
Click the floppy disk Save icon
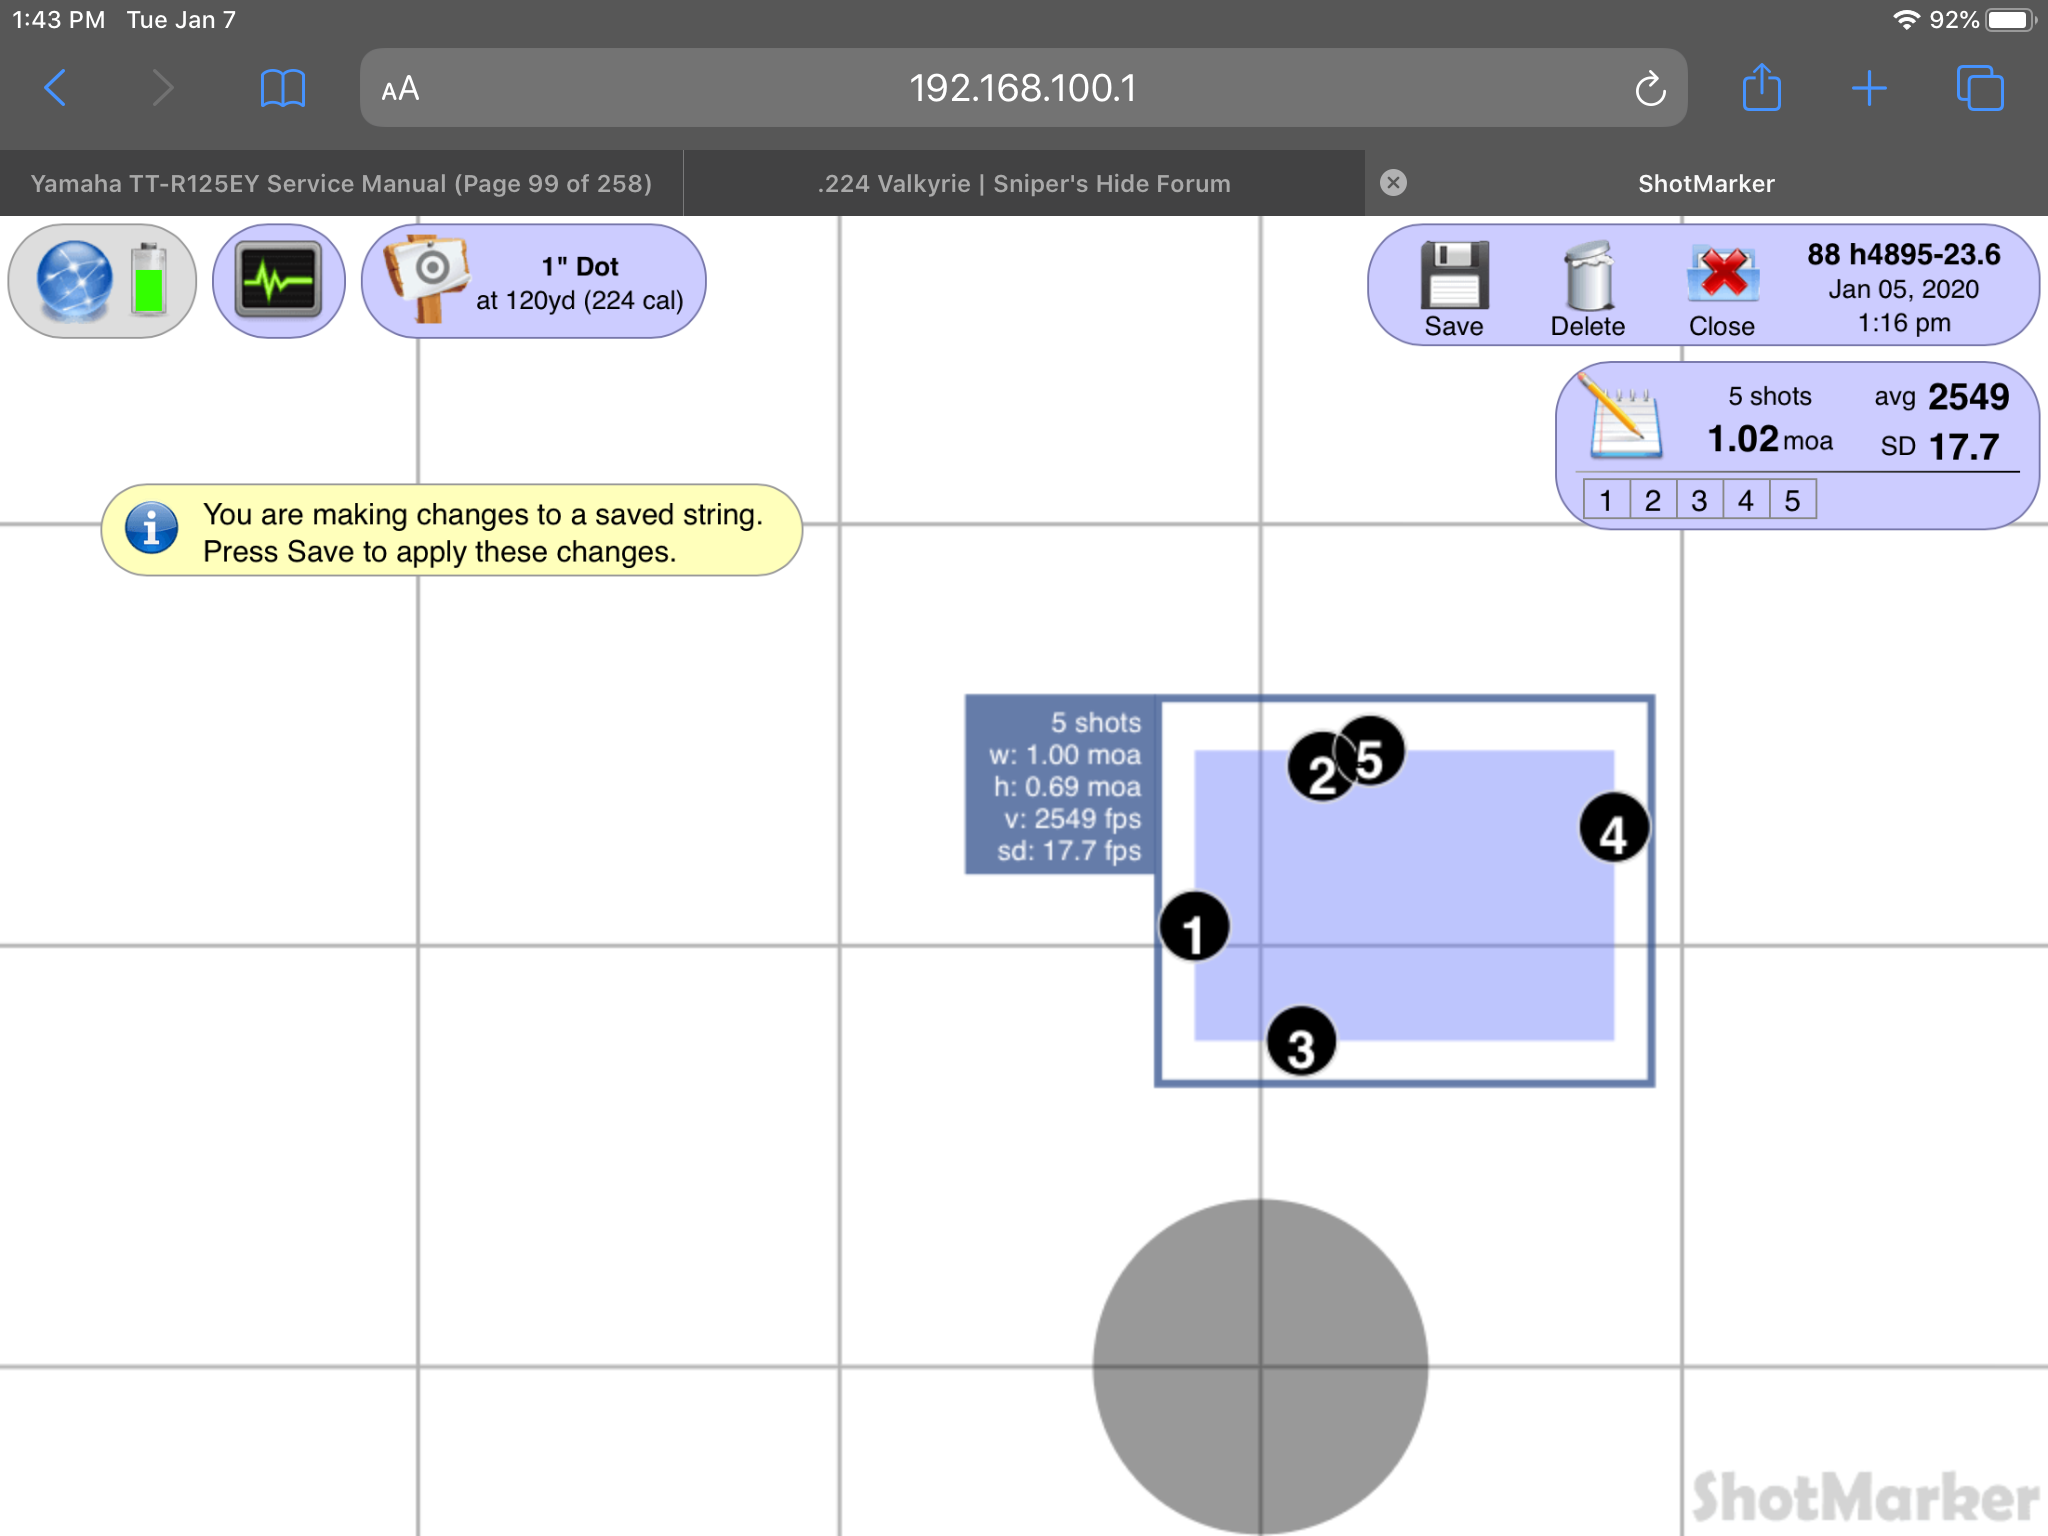[x=1453, y=276]
